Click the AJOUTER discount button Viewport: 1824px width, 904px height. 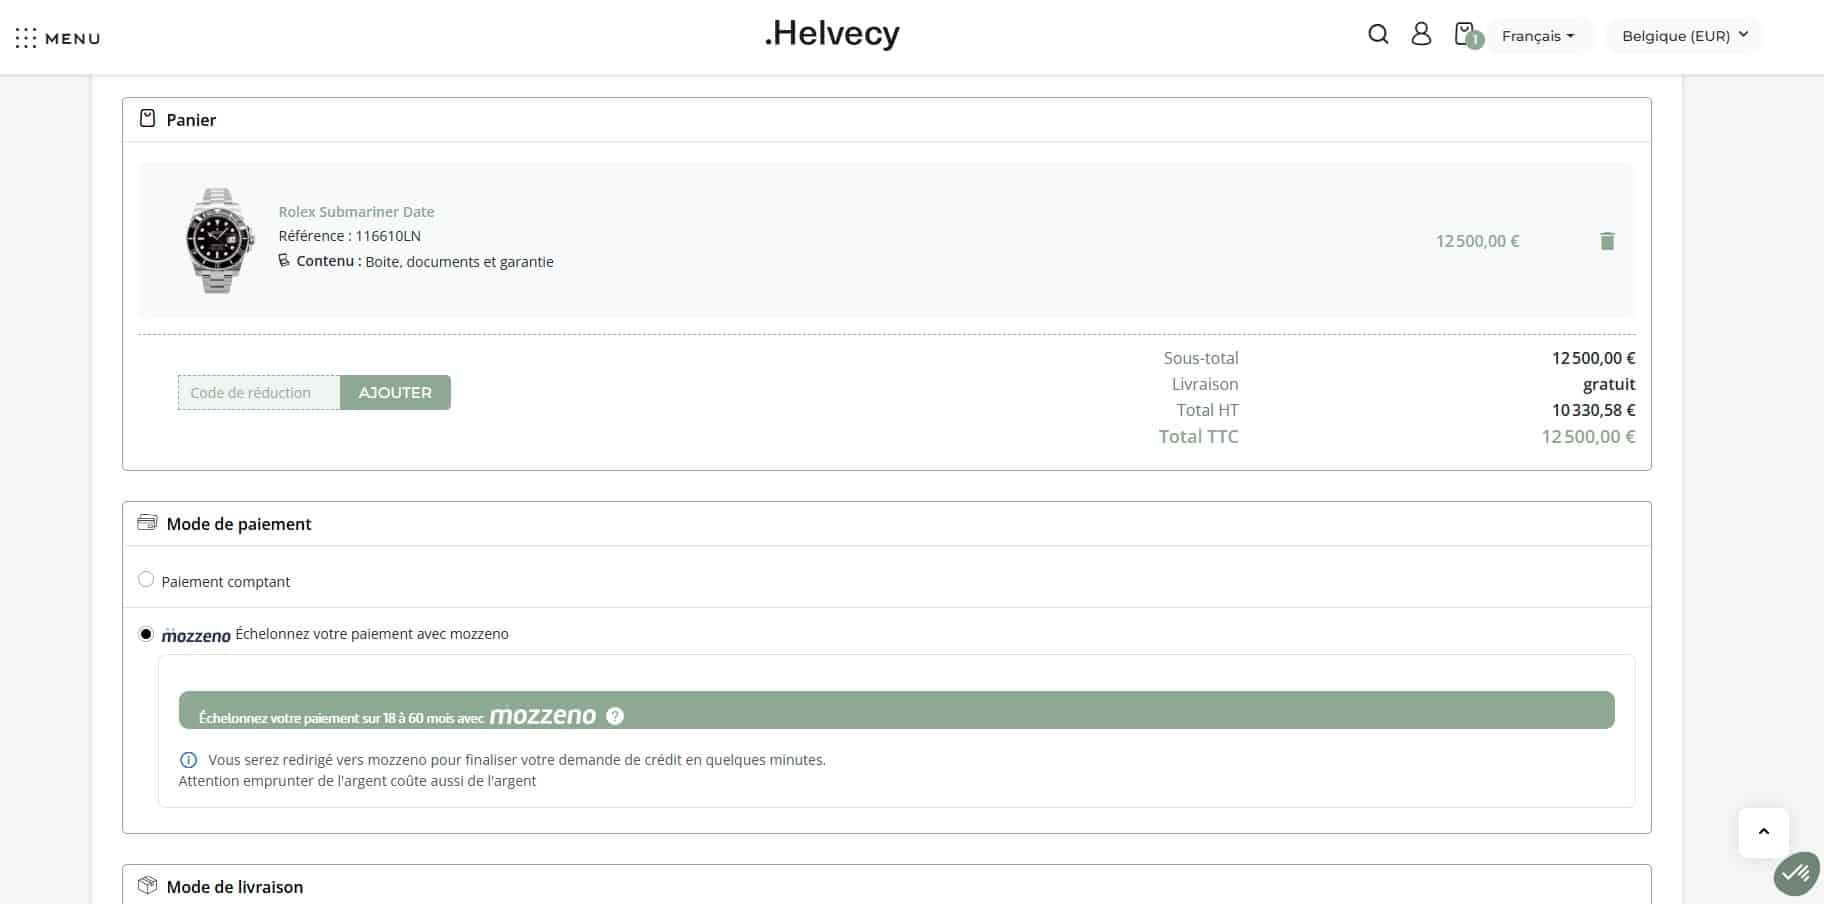[x=395, y=393]
